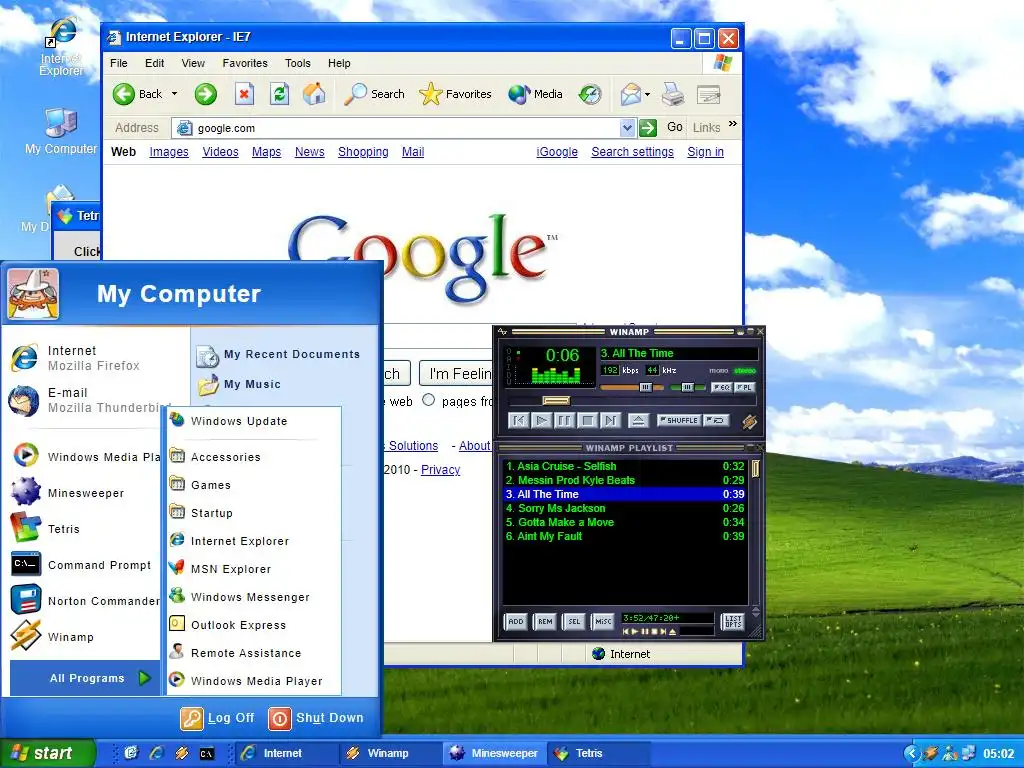The height and width of the screenshot is (768, 1024).
Task: Open Norton Commander from the Start menu
Action: (x=85, y=601)
